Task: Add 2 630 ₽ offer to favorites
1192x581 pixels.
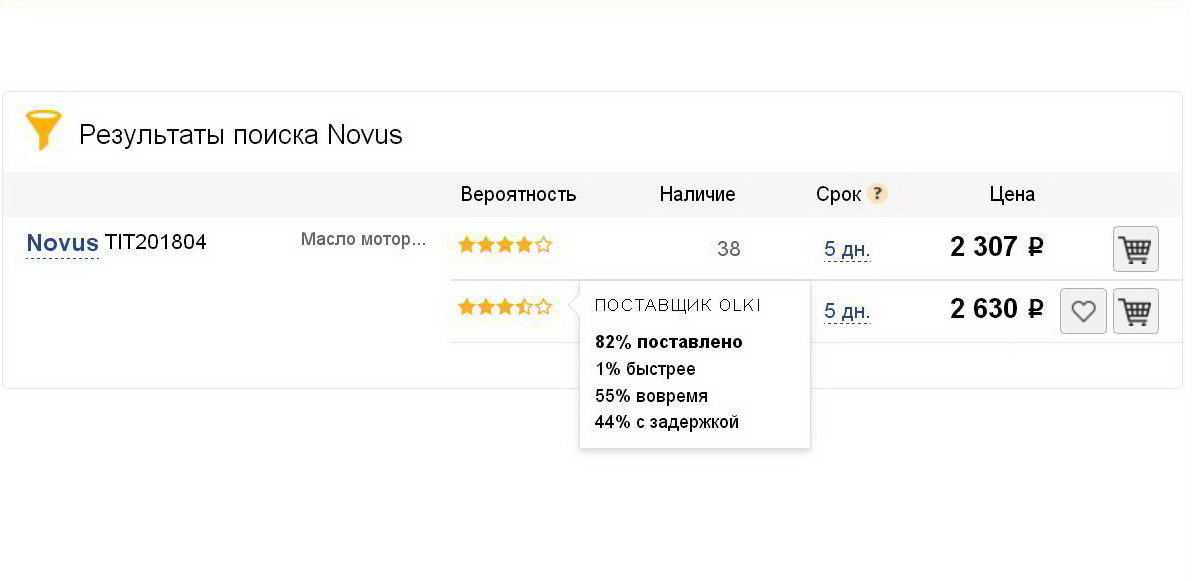Action: point(1083,311)
